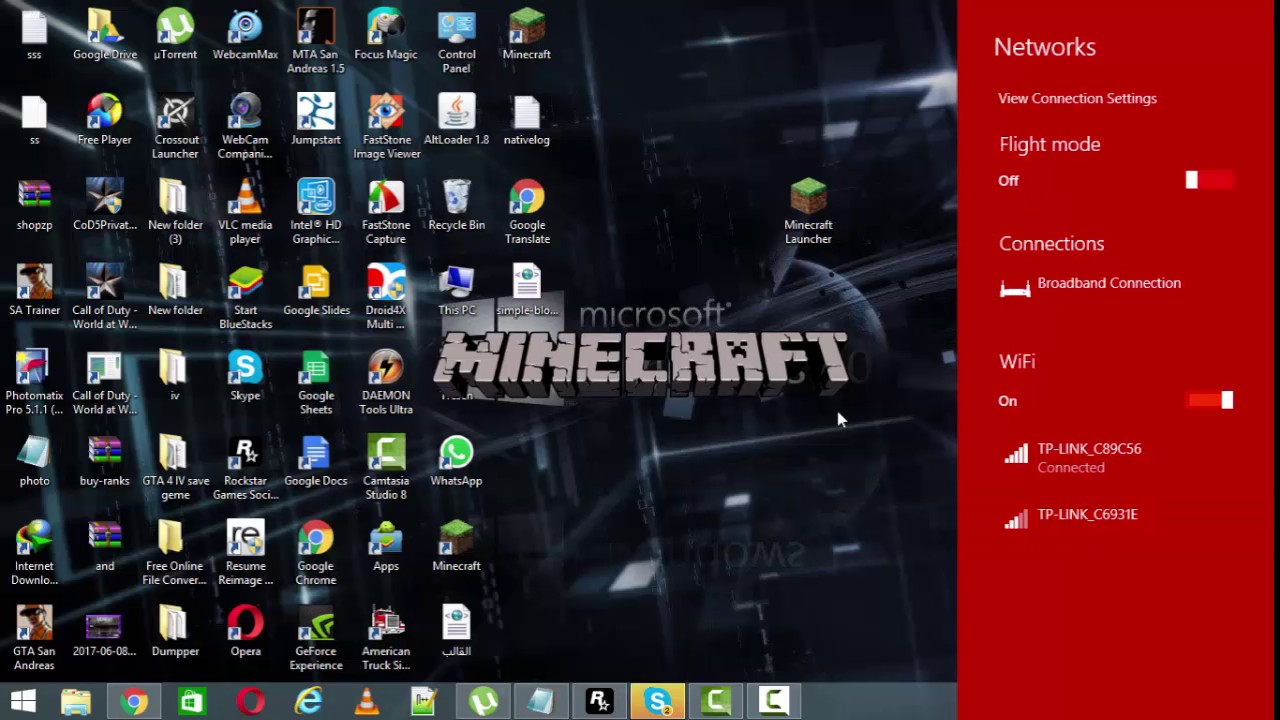
Task: Open DAEMON Tools Ultra icon
Action: point(386,383)
